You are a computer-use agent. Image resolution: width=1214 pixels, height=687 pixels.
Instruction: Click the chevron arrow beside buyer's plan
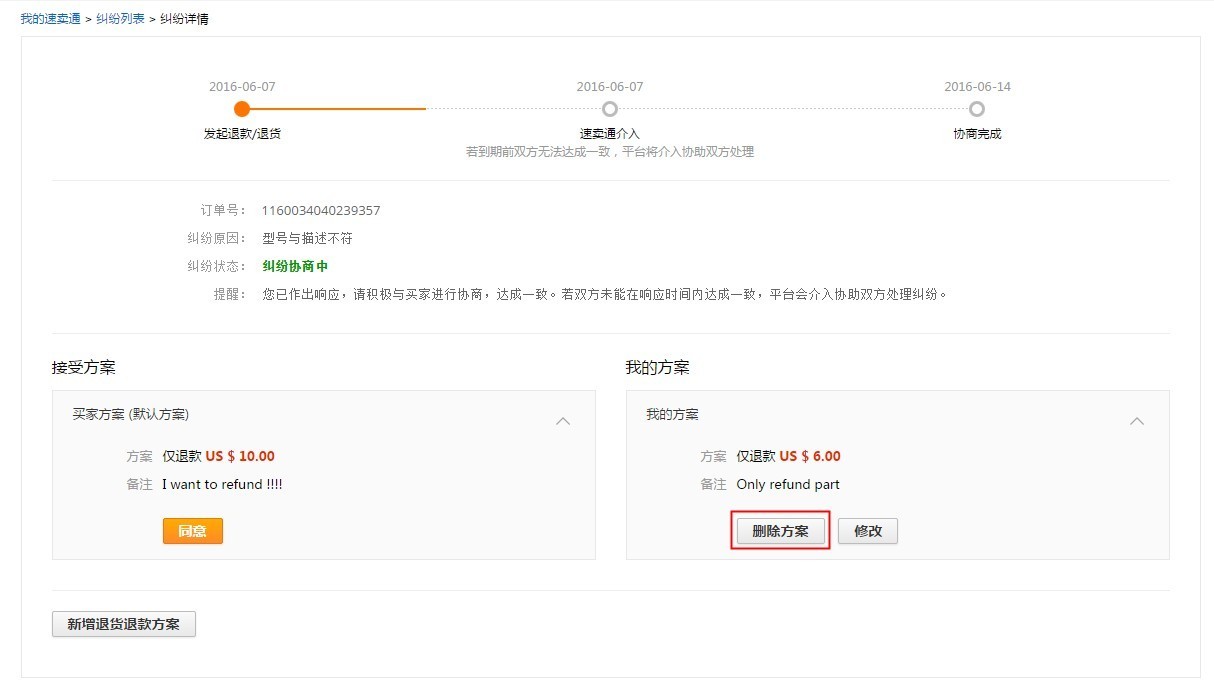(x=563, y=421)
